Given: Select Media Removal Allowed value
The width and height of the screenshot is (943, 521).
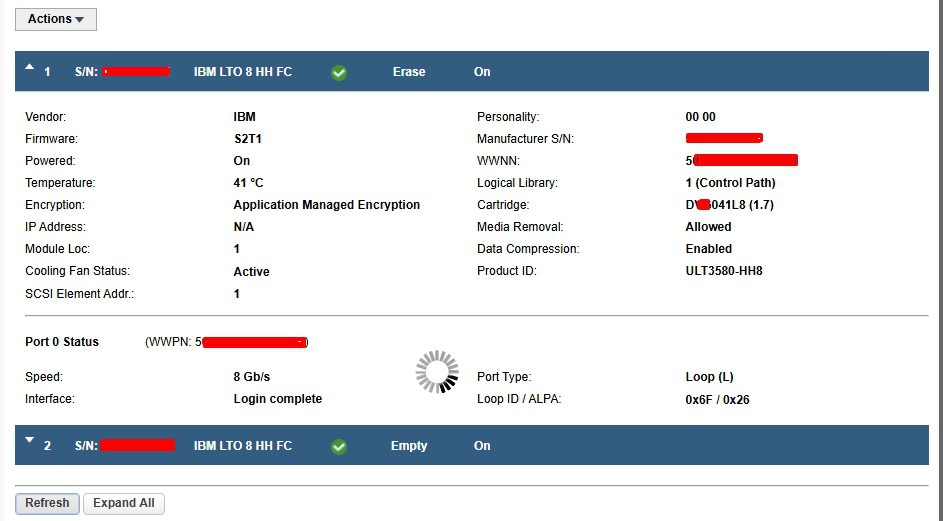Looking at the screenshot, I should [x=708, y=227].
